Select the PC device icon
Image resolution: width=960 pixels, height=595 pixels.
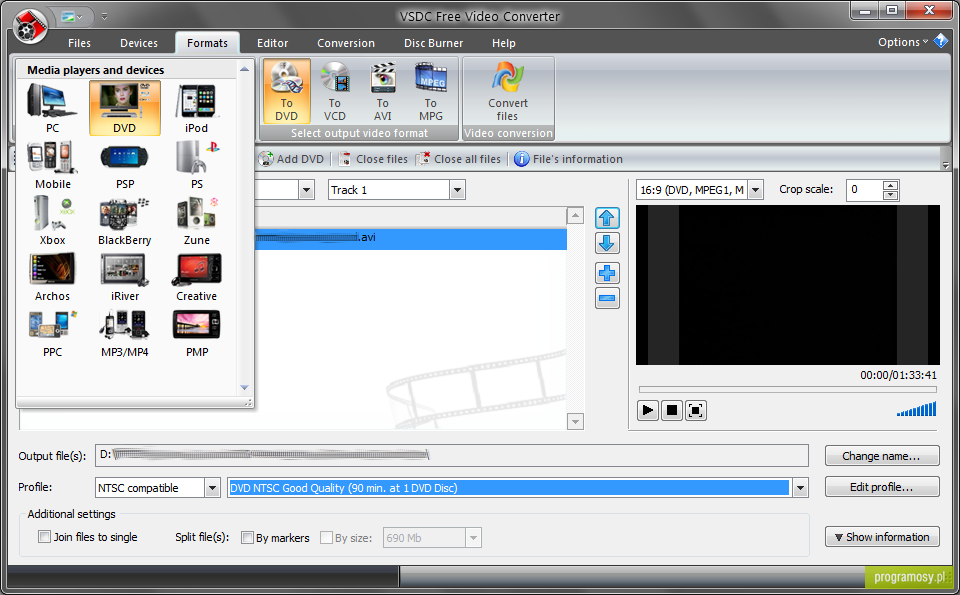(x=53, y=109)
